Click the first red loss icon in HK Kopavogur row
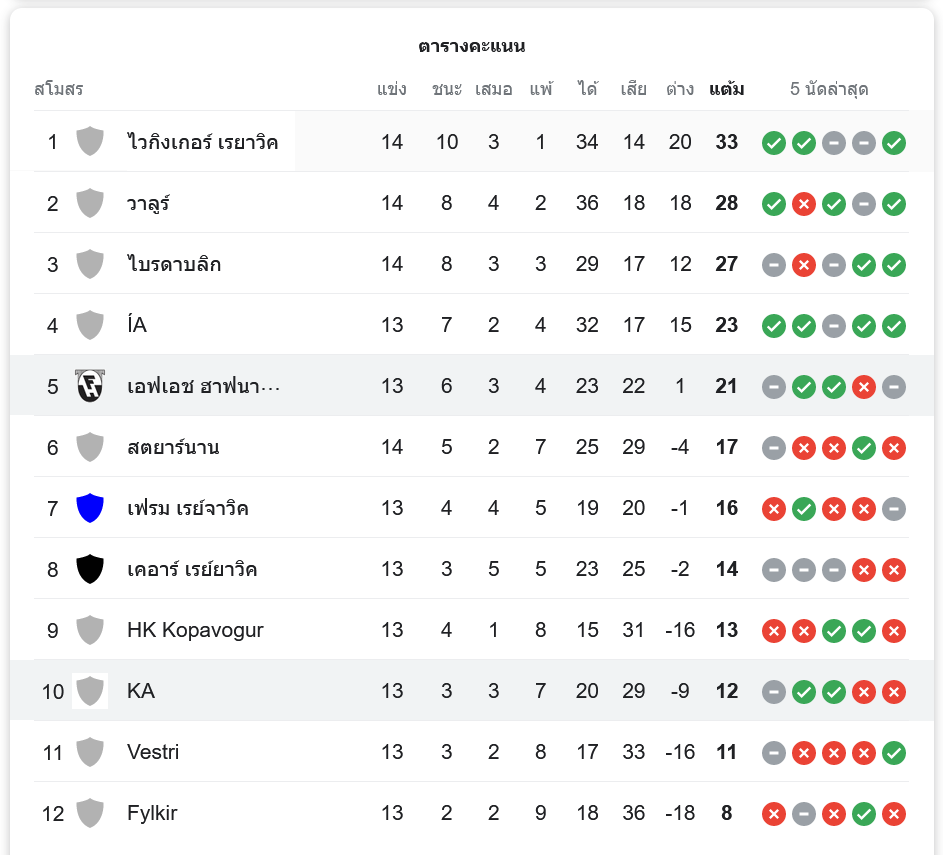Viewport: 943px width, 855px height. coord(773,631)
